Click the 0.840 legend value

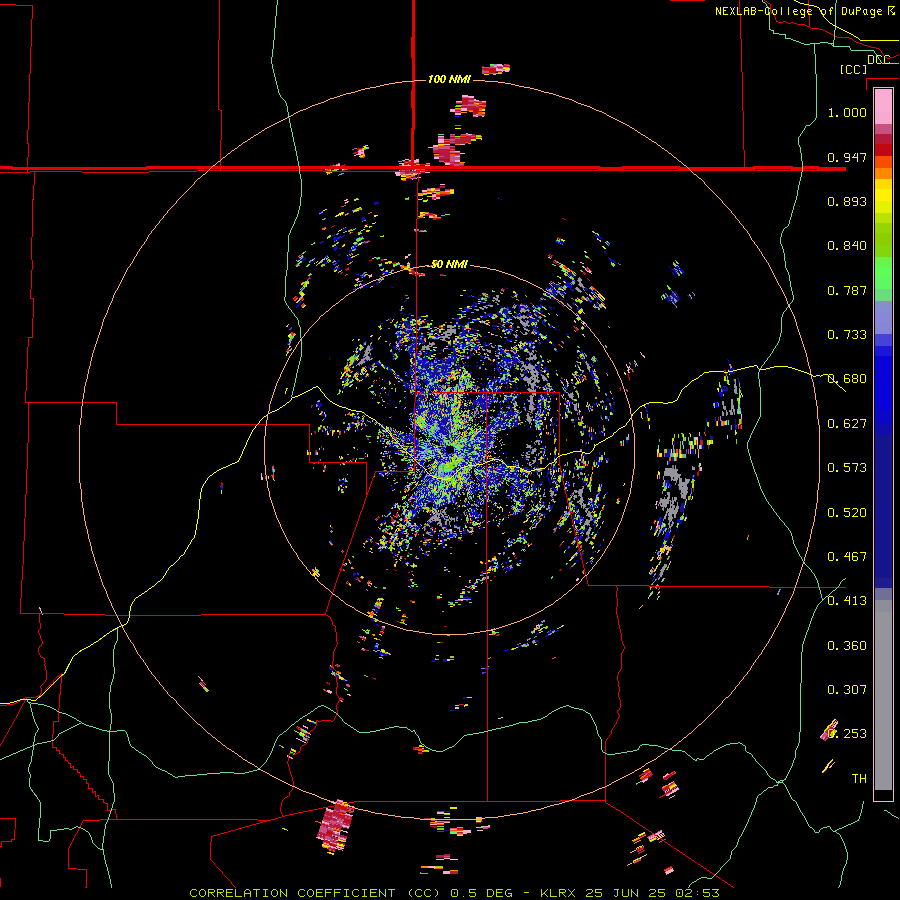pyautogui.click(x=847, y=246)
